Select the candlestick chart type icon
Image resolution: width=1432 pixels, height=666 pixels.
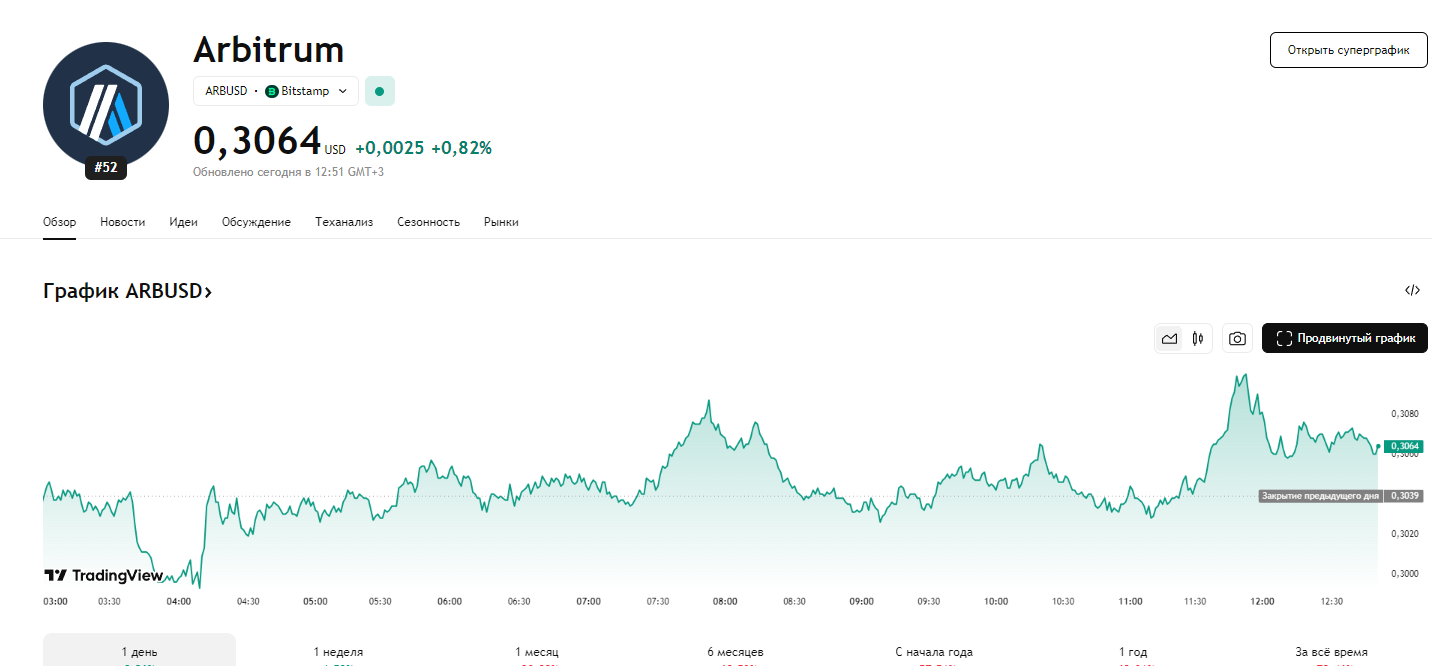[x=1197, y=339]
